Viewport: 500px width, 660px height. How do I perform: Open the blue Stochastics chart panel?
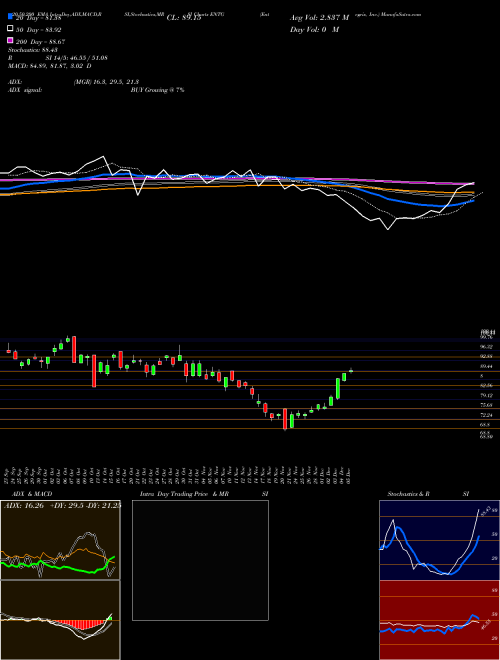(439, 540)
